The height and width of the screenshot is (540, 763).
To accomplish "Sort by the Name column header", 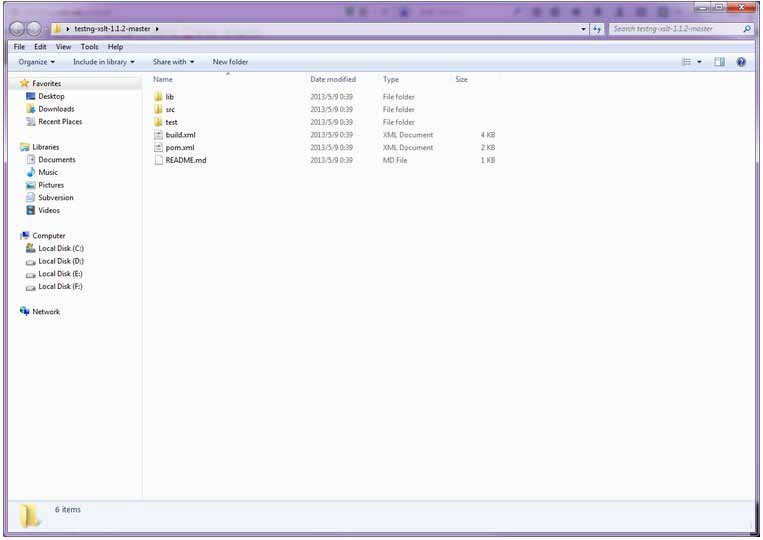I will tap(163, 79).
